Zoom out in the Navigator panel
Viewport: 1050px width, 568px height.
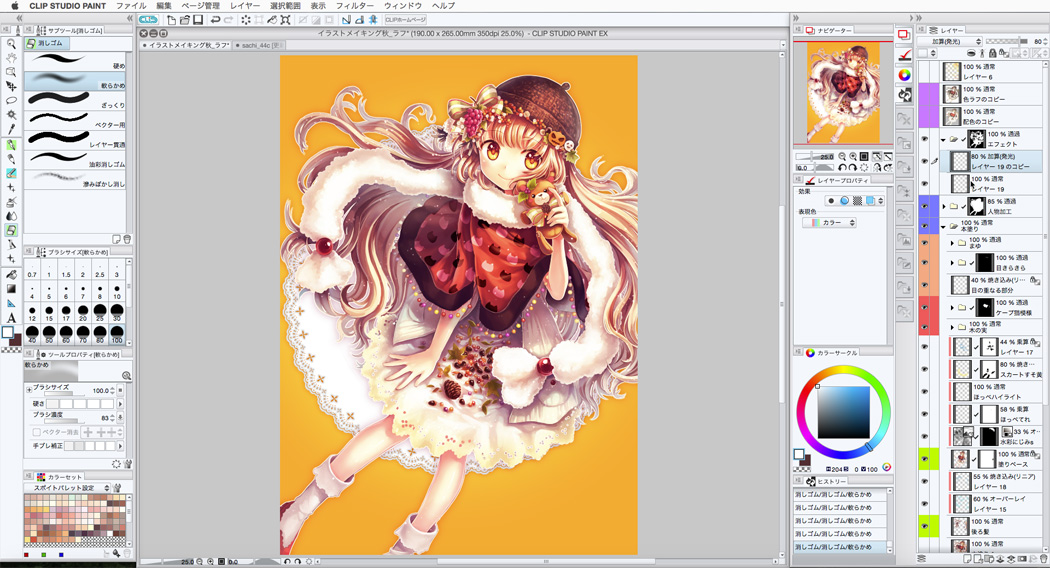click(842, 156)
